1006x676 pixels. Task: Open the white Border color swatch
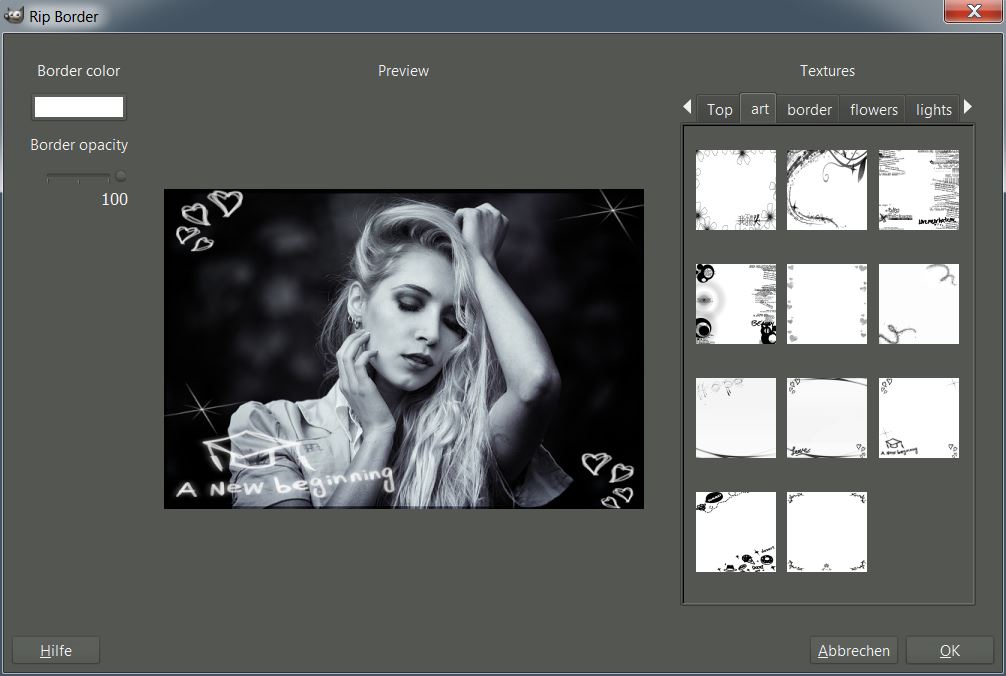pos(78,107)
